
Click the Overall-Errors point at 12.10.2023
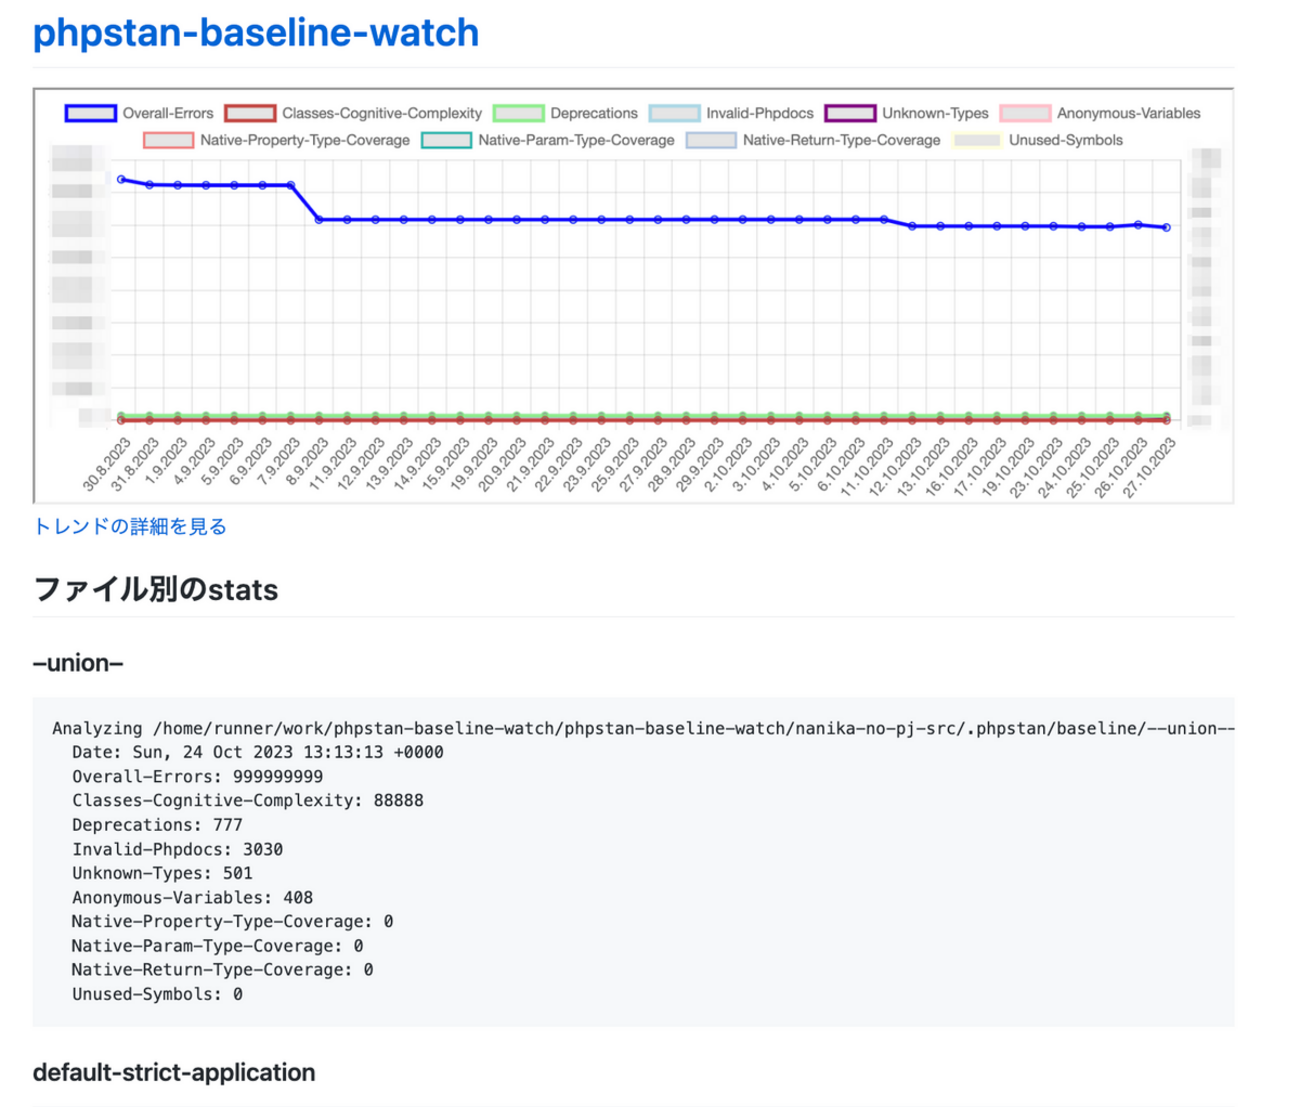(x=912, y=226)
